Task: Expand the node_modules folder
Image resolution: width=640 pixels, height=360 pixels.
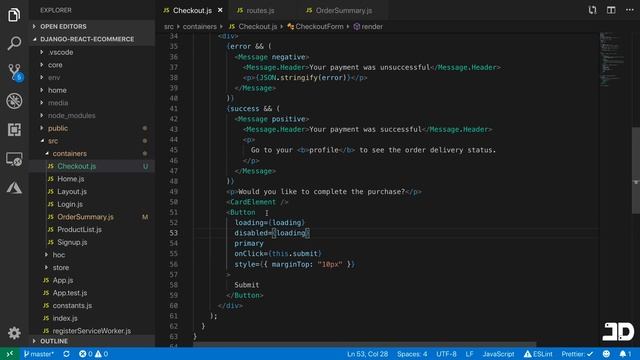Action: (71, 116)
